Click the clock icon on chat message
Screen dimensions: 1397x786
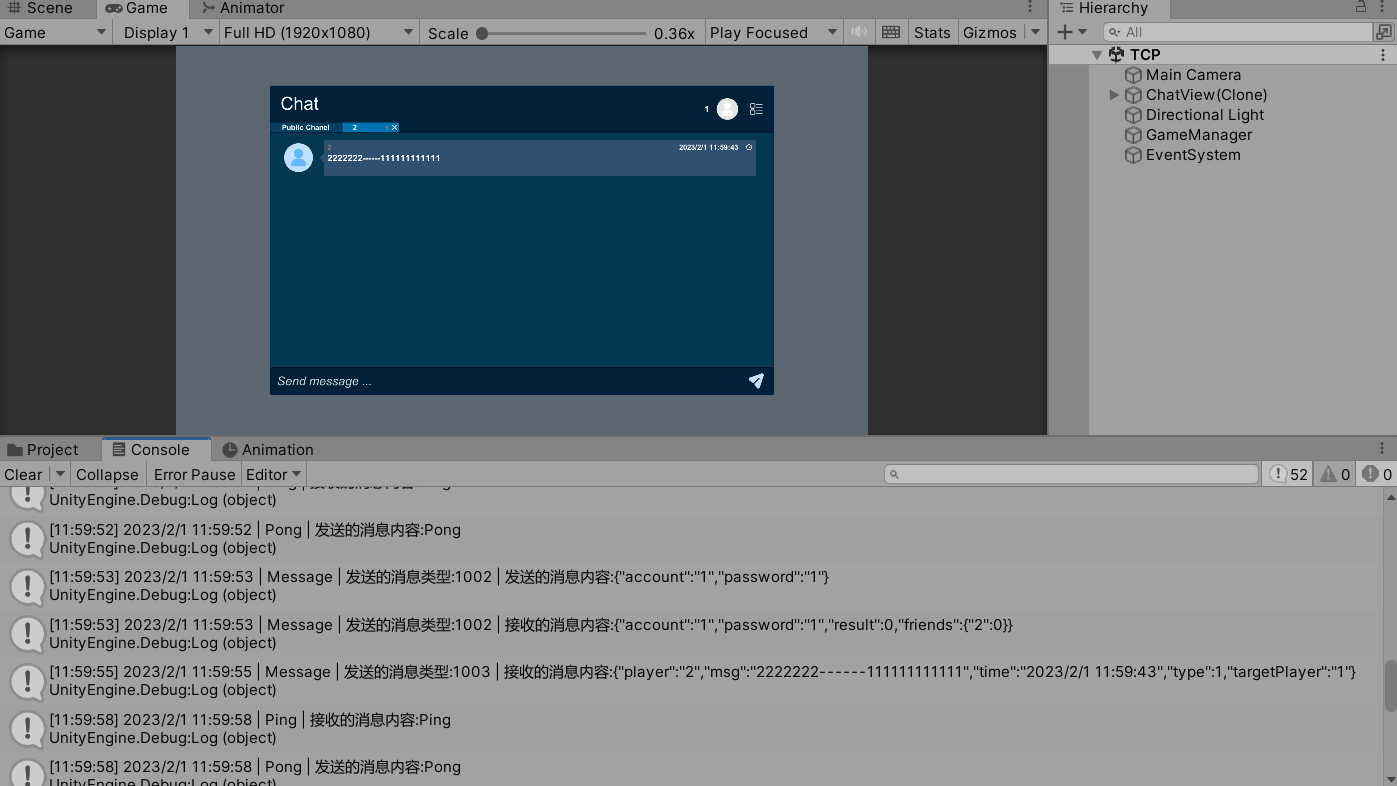click(x=749, y=147)
